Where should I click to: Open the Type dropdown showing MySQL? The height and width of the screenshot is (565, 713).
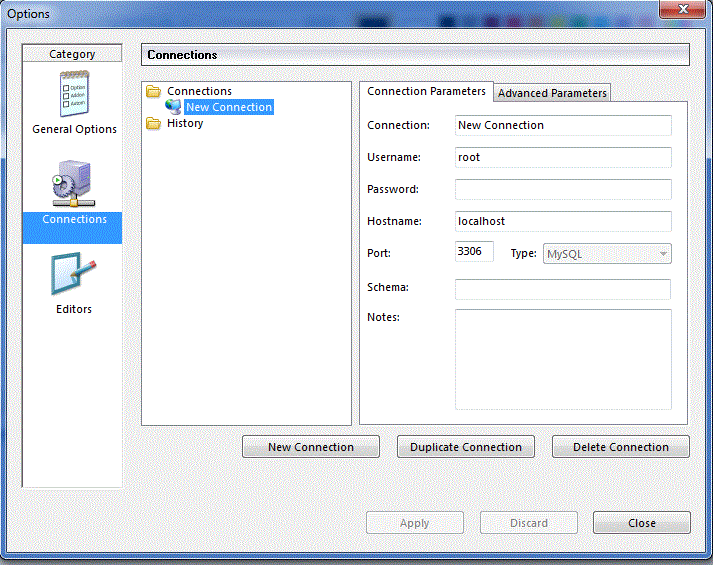(607, 254)
